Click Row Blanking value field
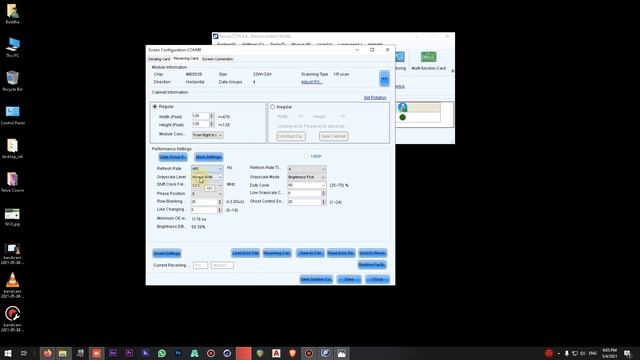Viewport: 640px width, 360px height. click(x=207, y=202)
